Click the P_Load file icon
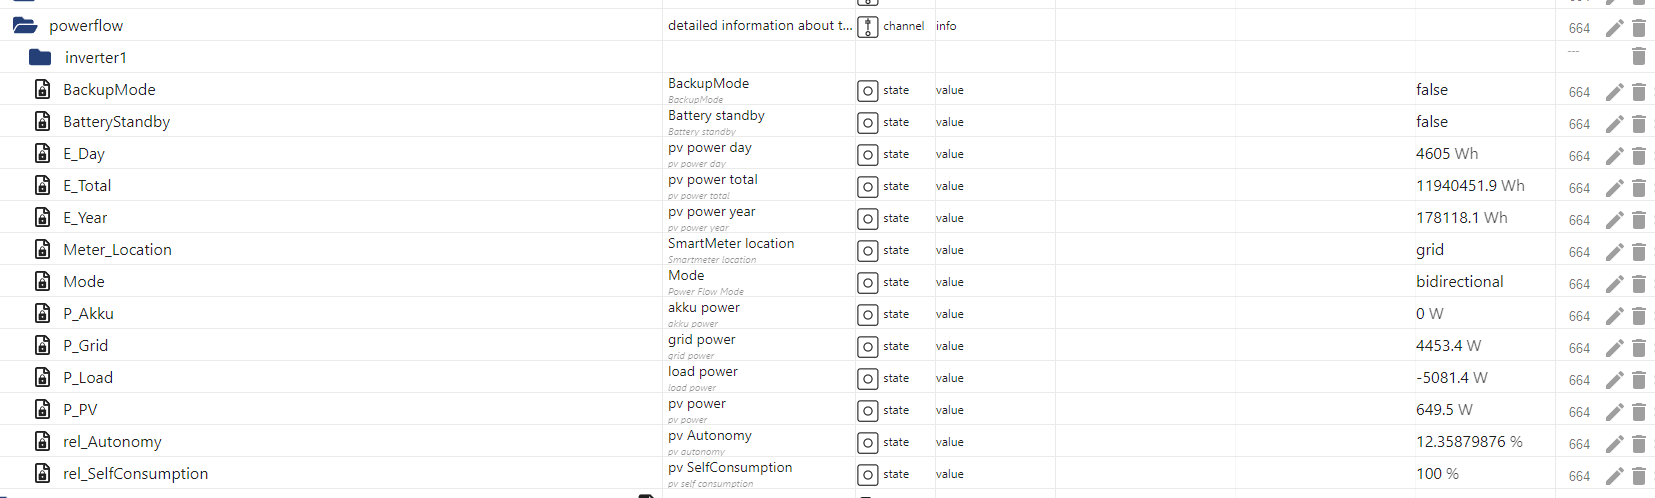 pyautogui.click(x=43, y=377)
